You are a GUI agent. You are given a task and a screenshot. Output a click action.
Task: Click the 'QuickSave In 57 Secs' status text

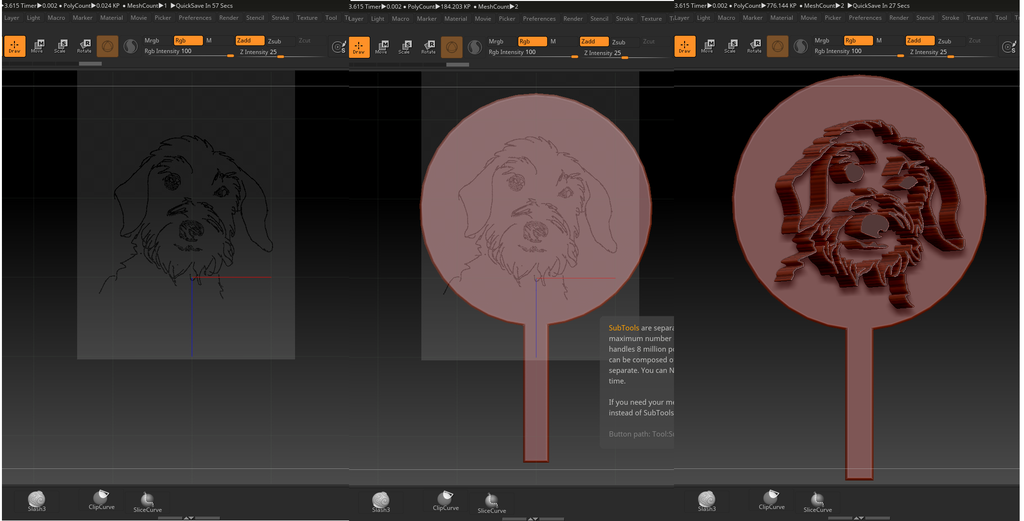click(204, 5)
